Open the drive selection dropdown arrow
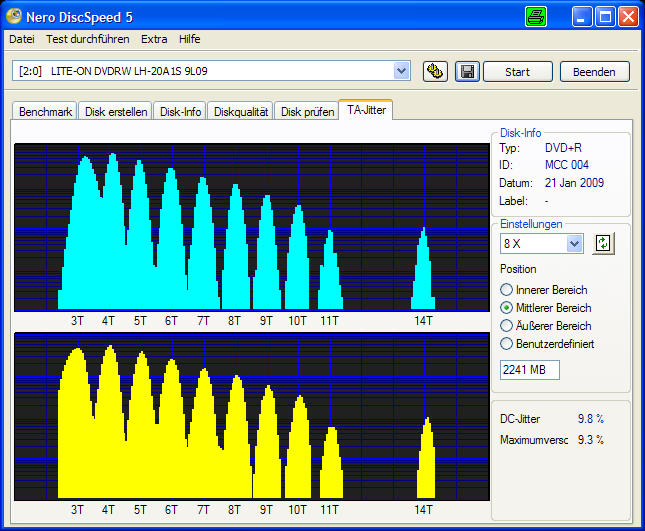The image size is (645, 531). [x=401, y=71]
